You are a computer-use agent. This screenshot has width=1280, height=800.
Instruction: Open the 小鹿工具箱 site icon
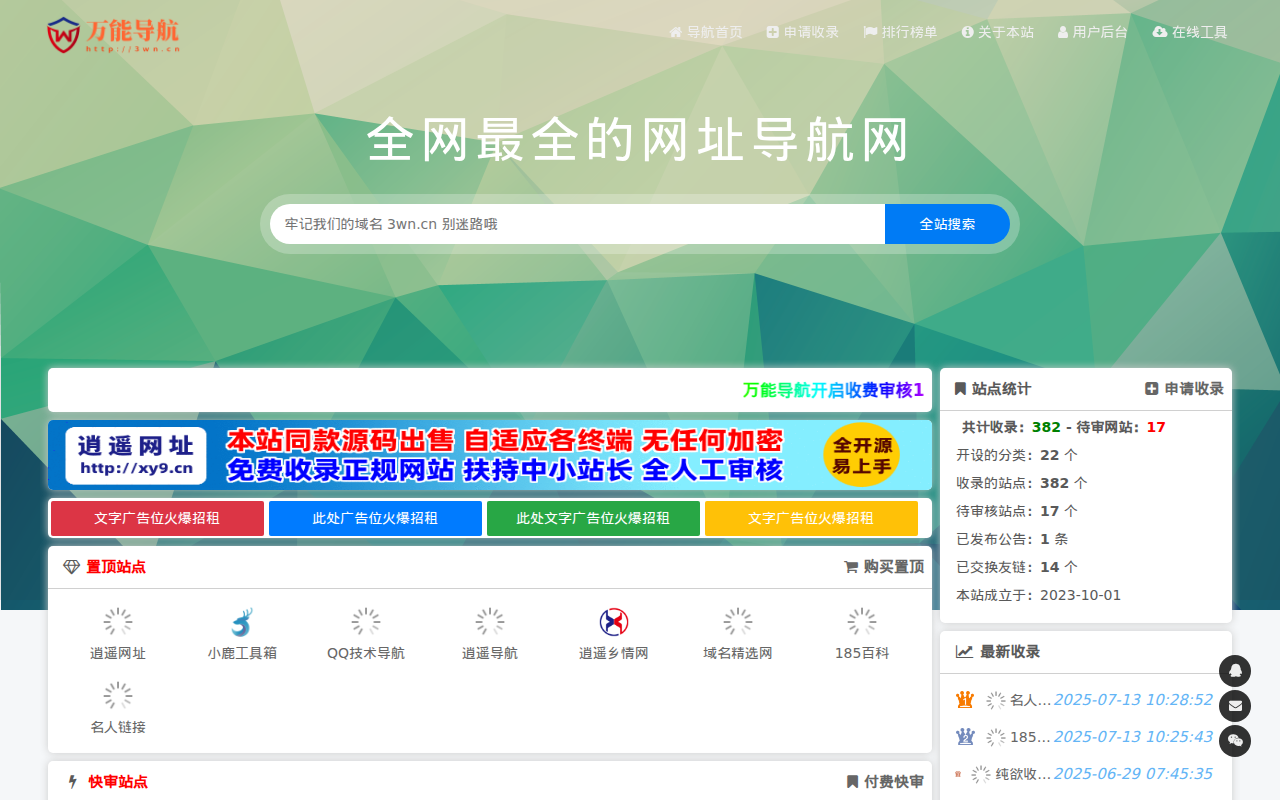[x=242, y=622]
